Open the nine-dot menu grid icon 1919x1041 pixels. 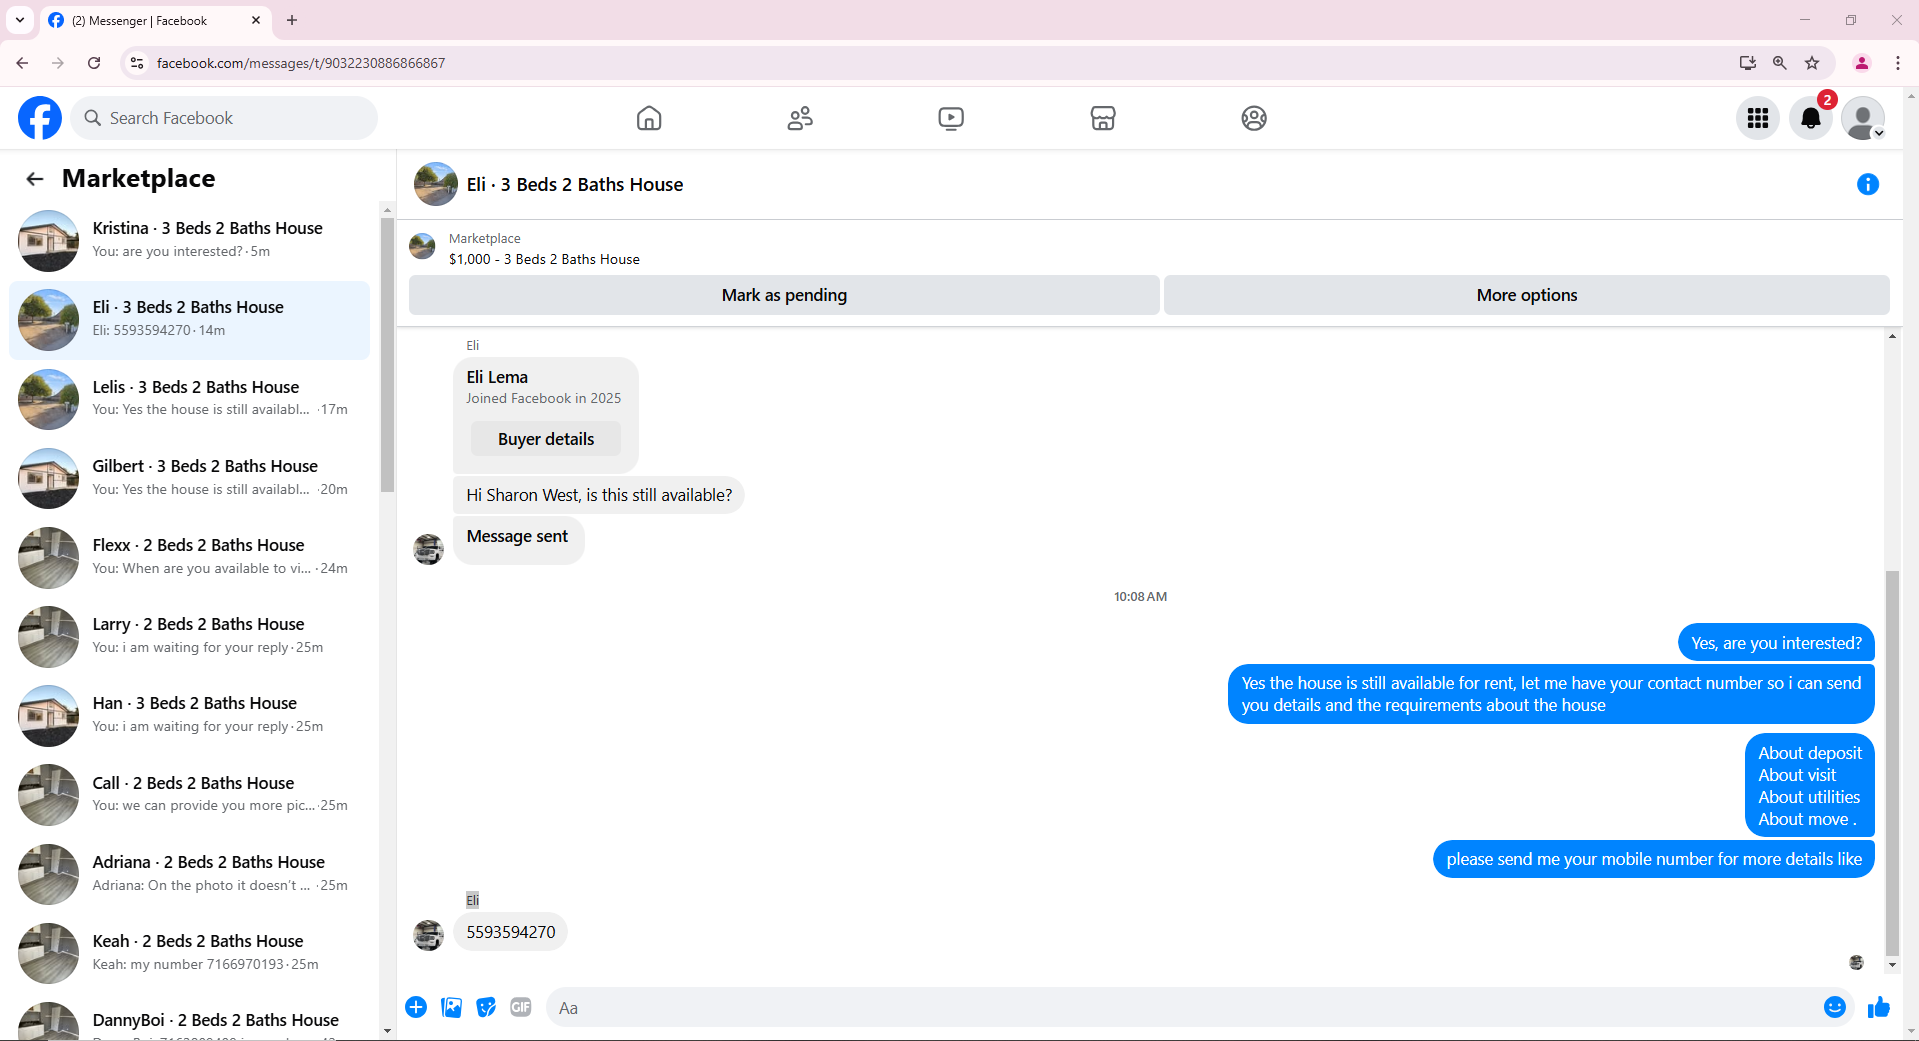(x=1758, y=118)
